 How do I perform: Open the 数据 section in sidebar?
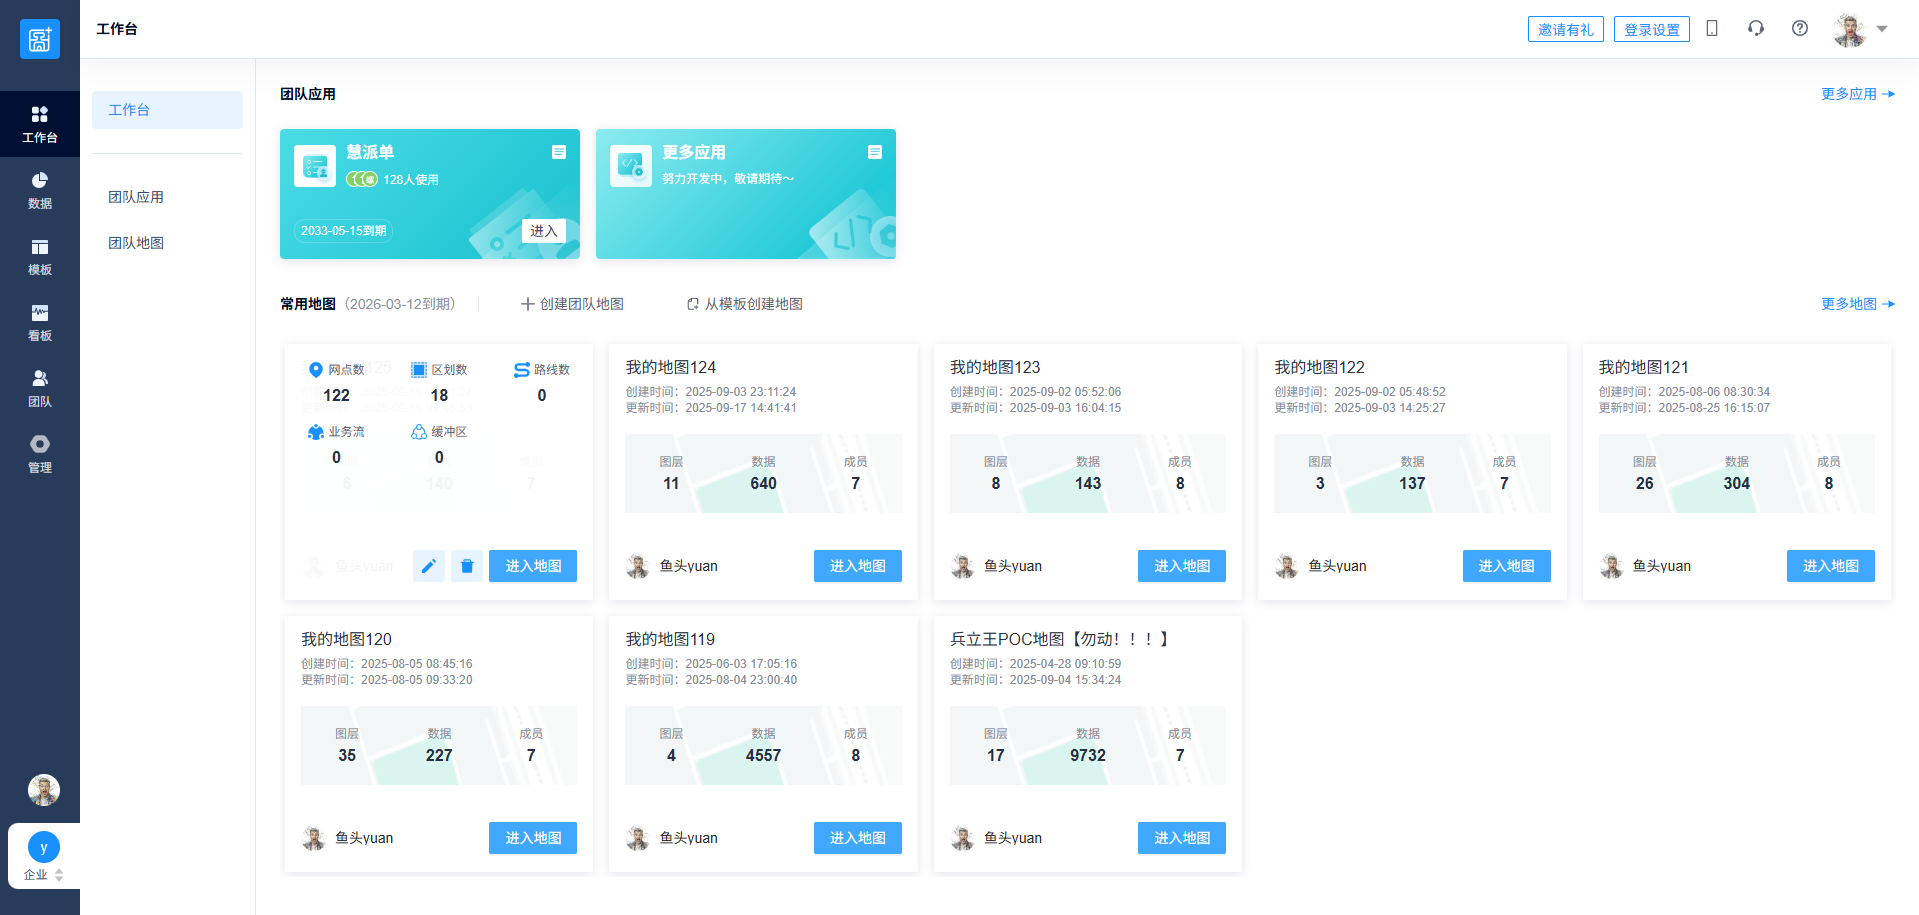tap(39, 190)
